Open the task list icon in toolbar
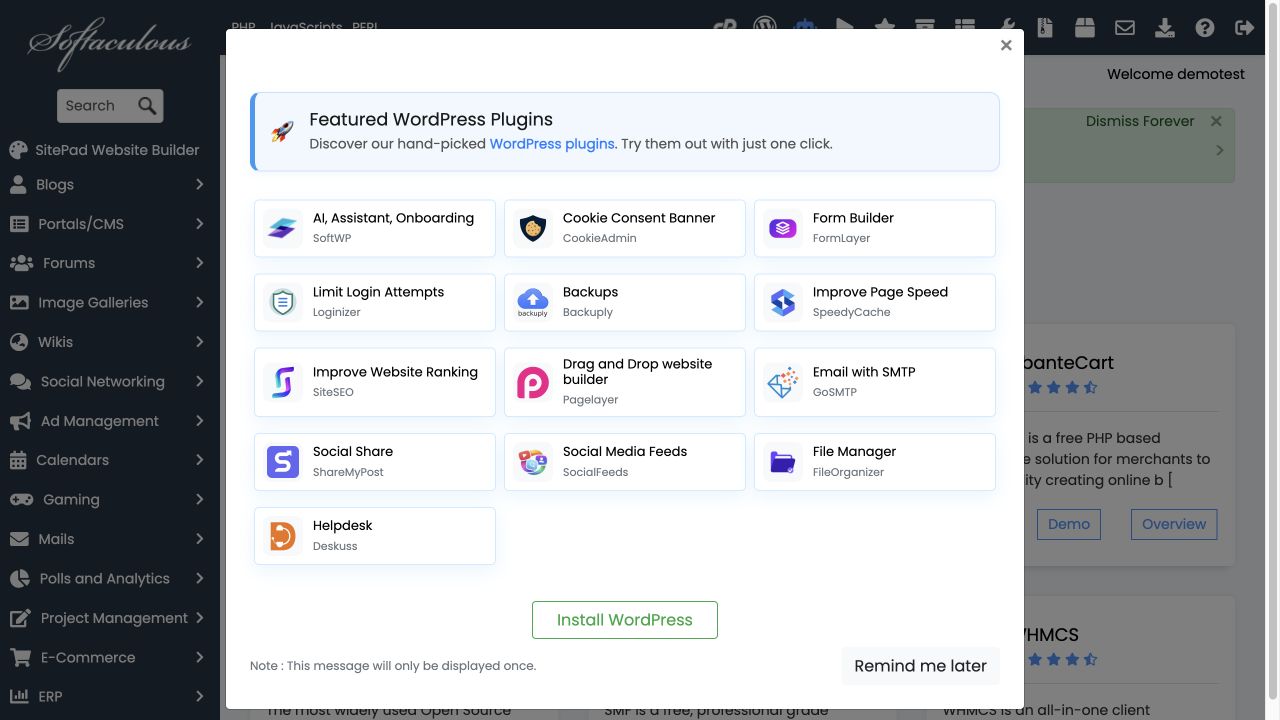1280x720 pixels. [965, 27]
